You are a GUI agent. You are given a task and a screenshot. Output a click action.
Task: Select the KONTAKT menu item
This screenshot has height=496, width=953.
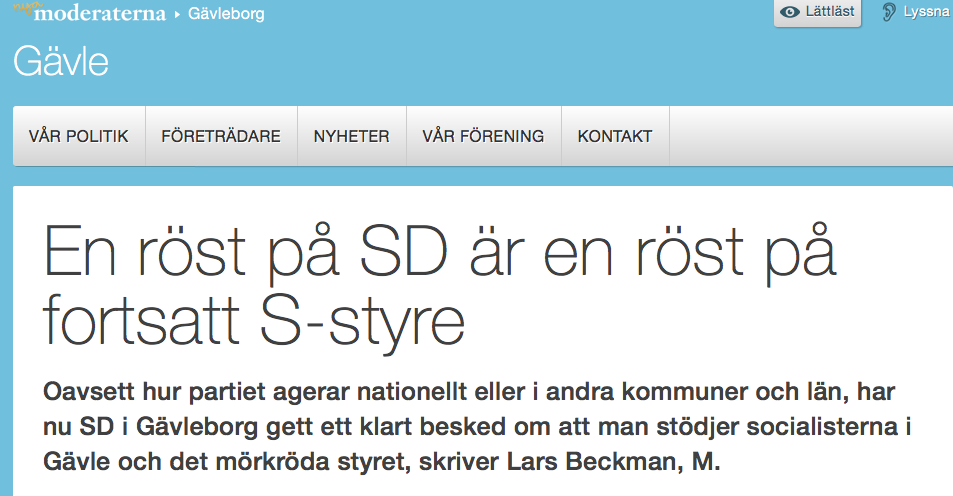point(615,136)
